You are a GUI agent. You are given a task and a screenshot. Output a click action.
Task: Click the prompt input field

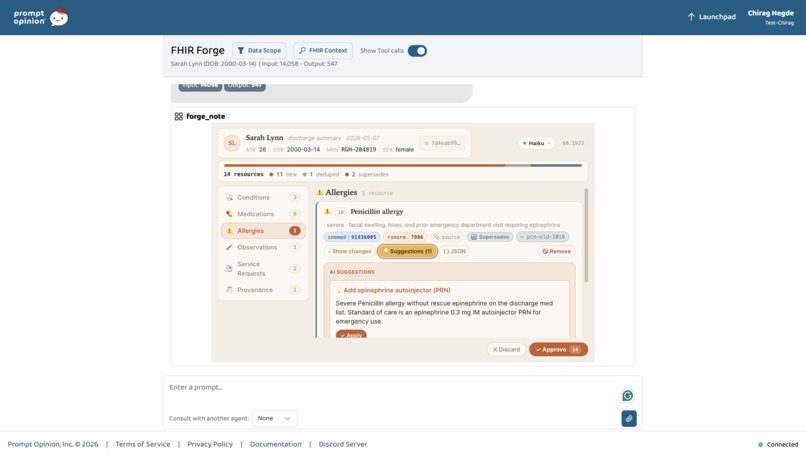[391, 388]
